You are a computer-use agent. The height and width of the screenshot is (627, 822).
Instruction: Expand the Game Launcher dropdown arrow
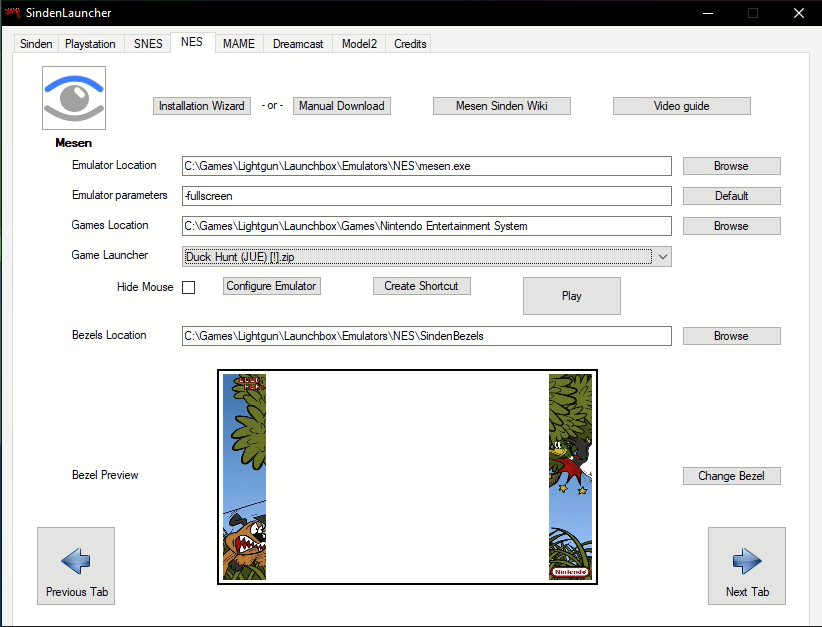(663, 257)
